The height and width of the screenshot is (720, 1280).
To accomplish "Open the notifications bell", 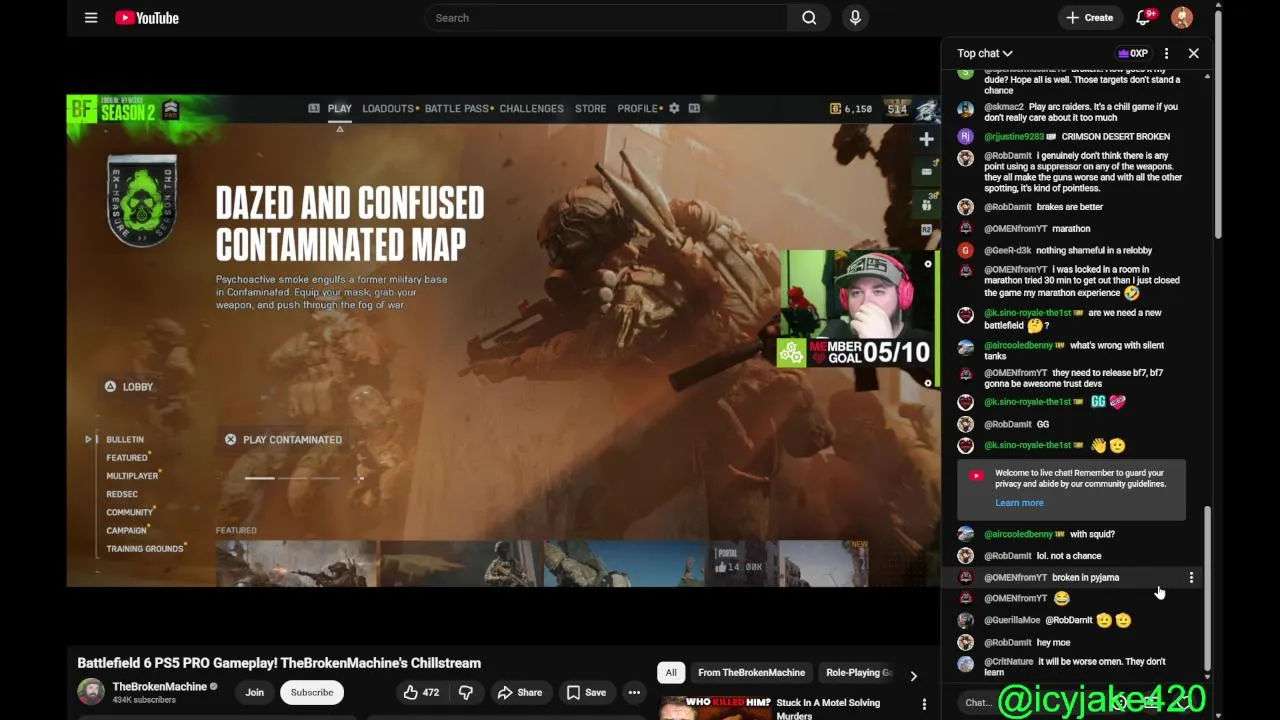I will (x=1144, y=18).
